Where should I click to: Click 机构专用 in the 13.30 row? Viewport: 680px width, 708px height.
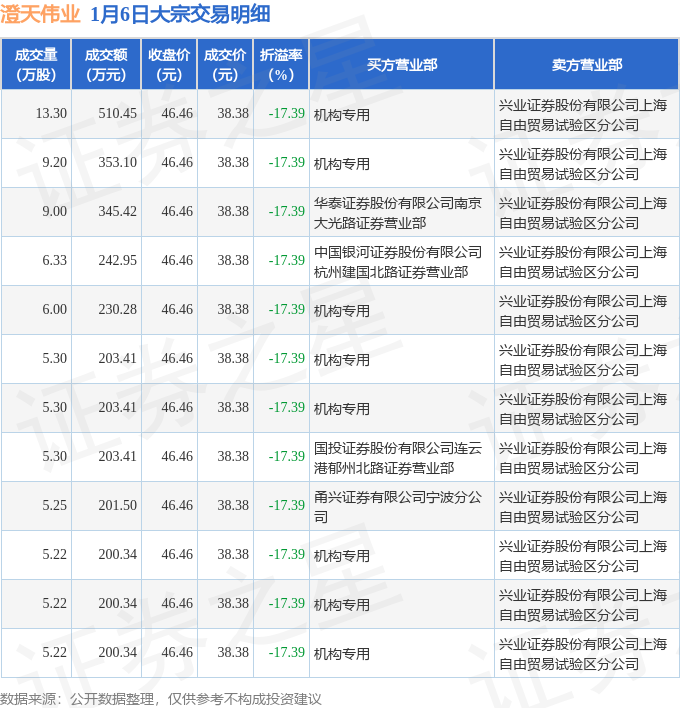342,115
